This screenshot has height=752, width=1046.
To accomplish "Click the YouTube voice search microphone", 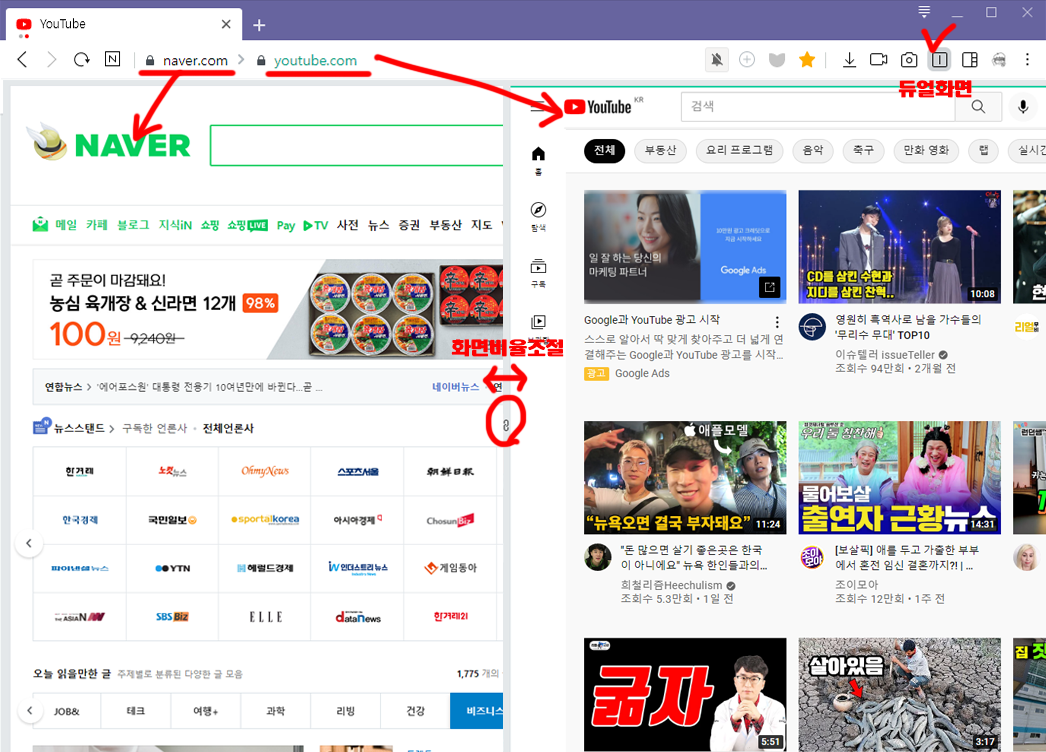I will 1023,107.
